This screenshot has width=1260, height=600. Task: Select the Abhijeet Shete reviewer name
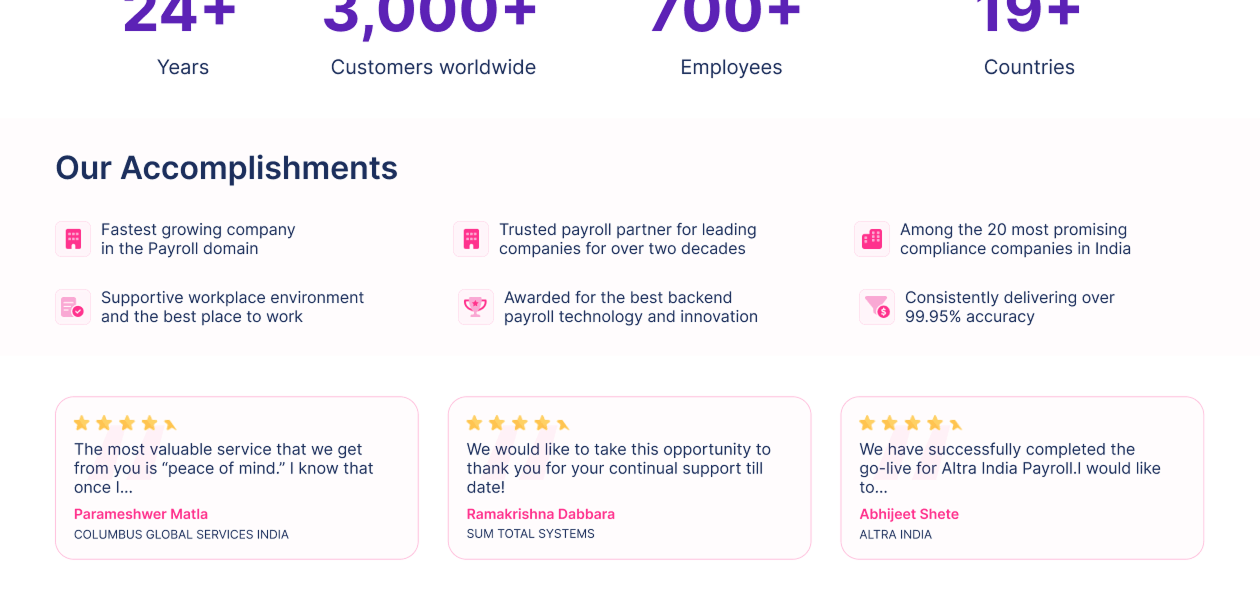coord(909,514)
